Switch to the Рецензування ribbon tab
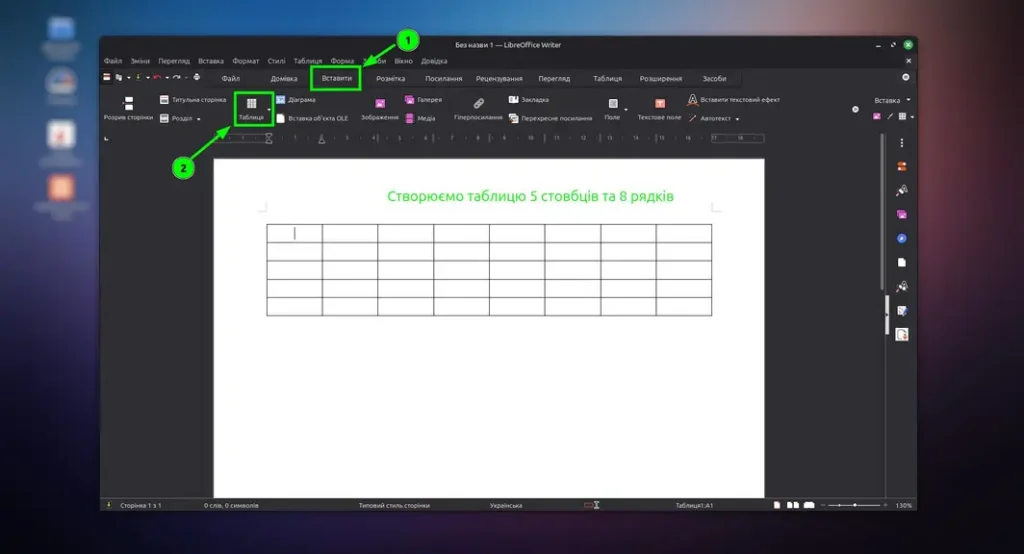Image resolution: width=1024 pixels, height=554 pixels. pos(499,78)
